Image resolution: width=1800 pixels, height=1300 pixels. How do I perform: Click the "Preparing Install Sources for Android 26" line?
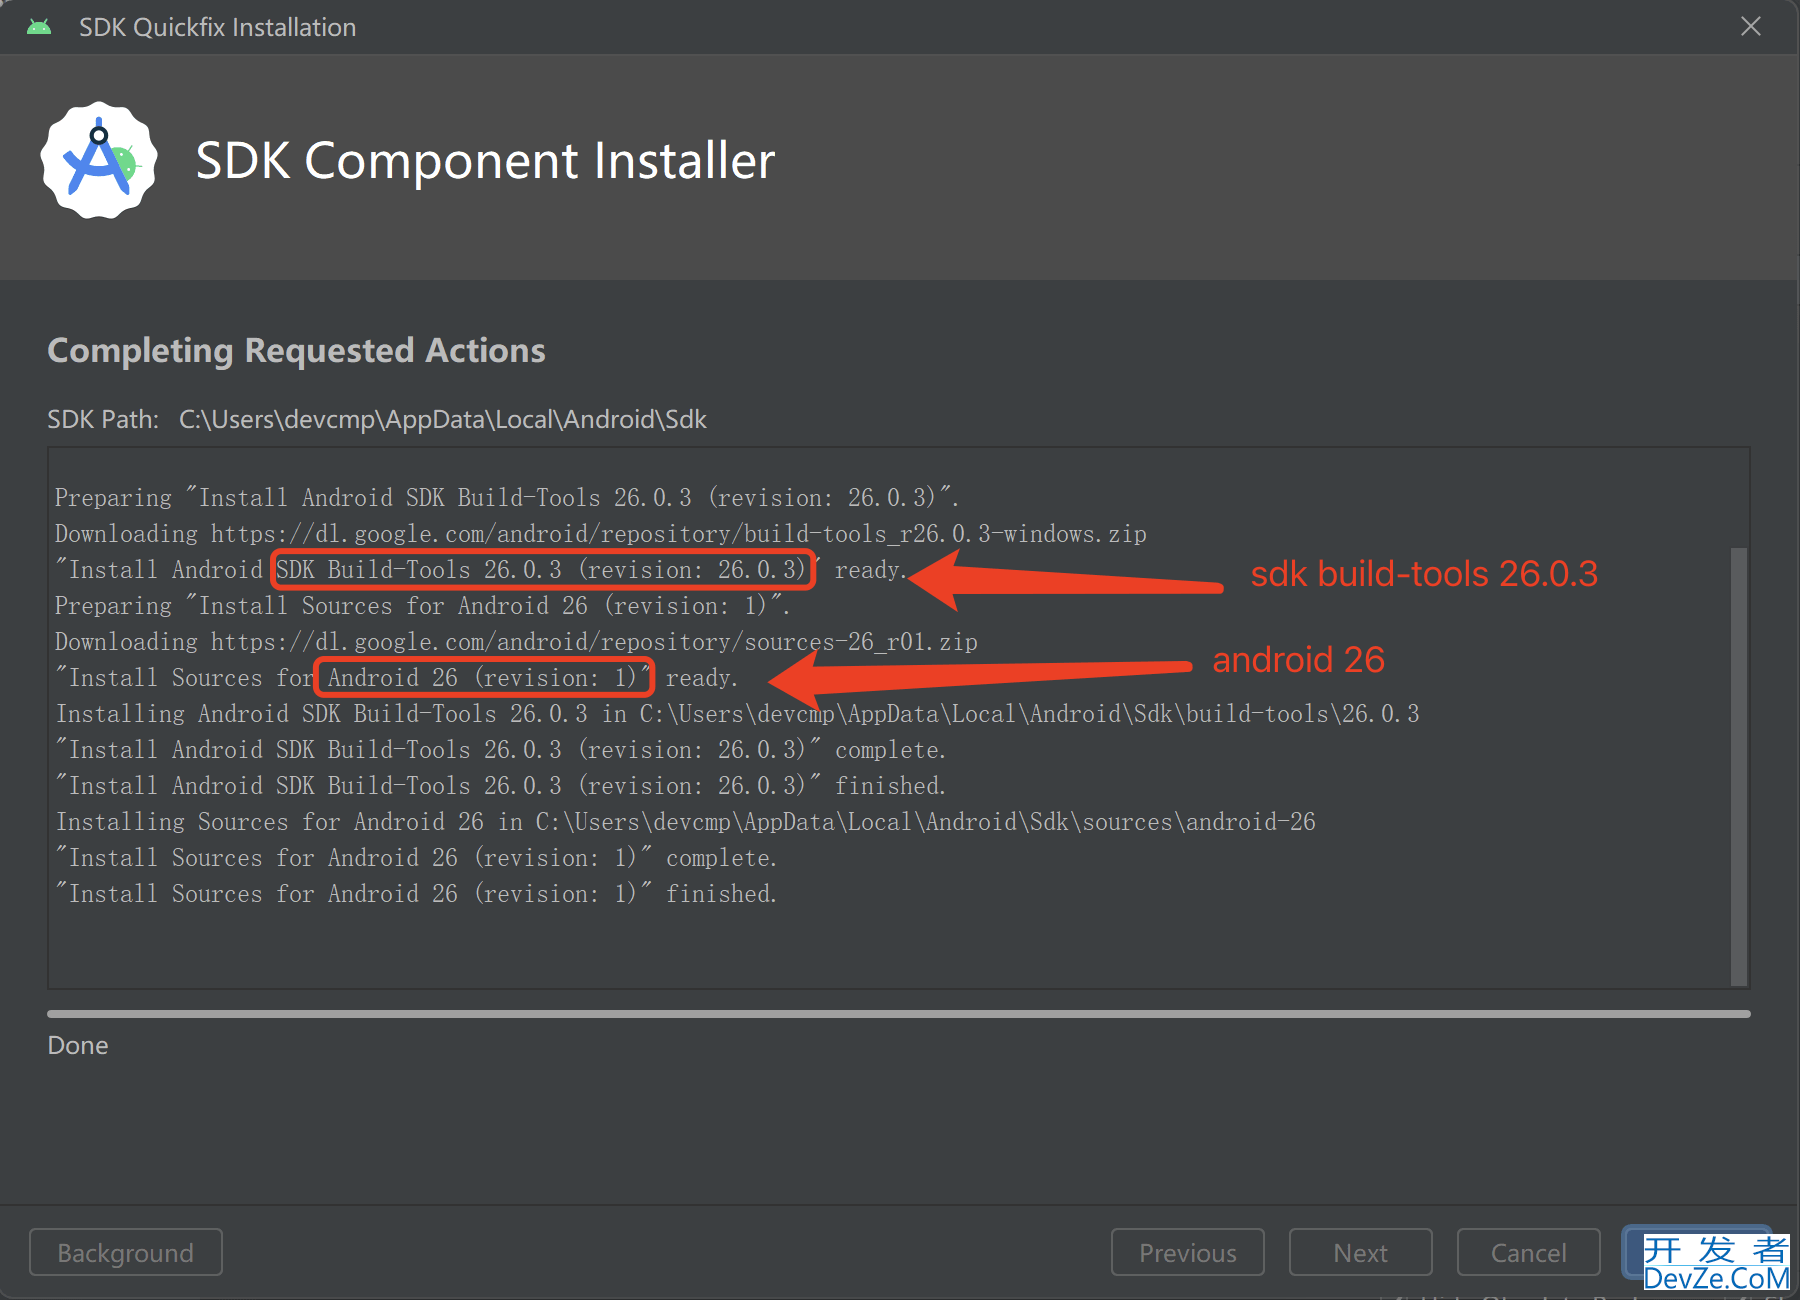pos(423,606)
